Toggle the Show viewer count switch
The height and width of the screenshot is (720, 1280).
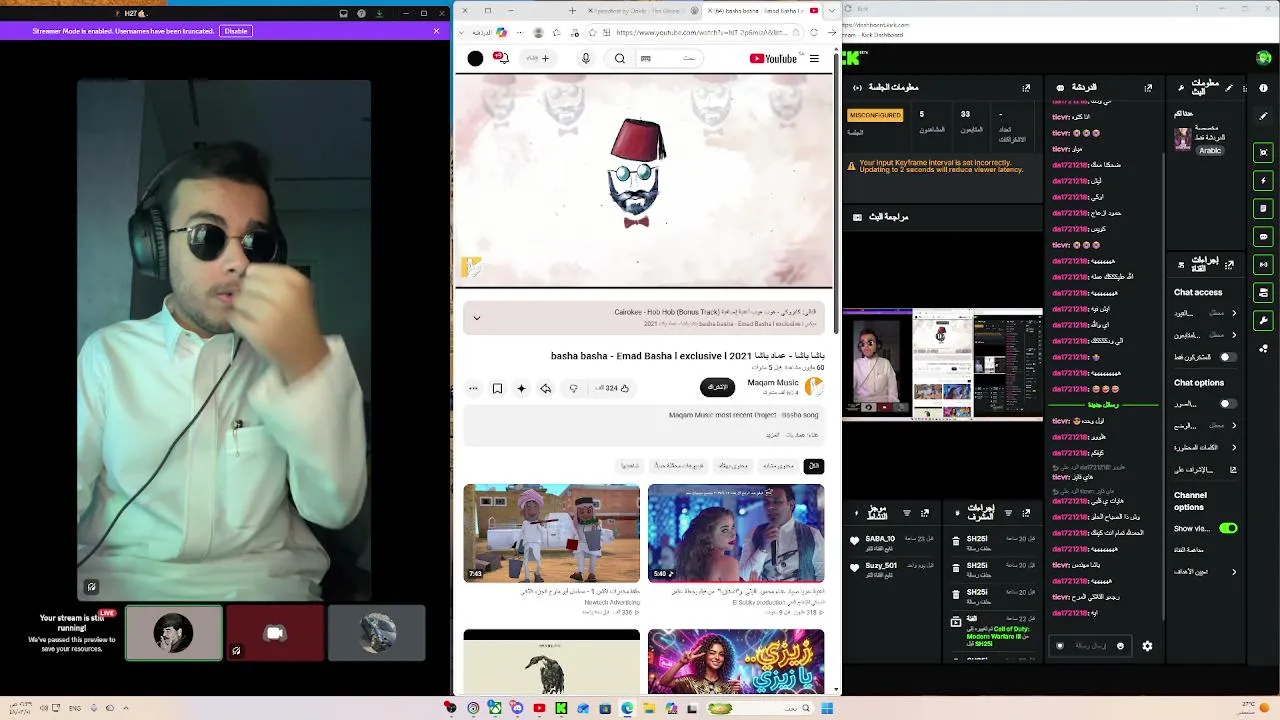click(x=1228, y=528)
